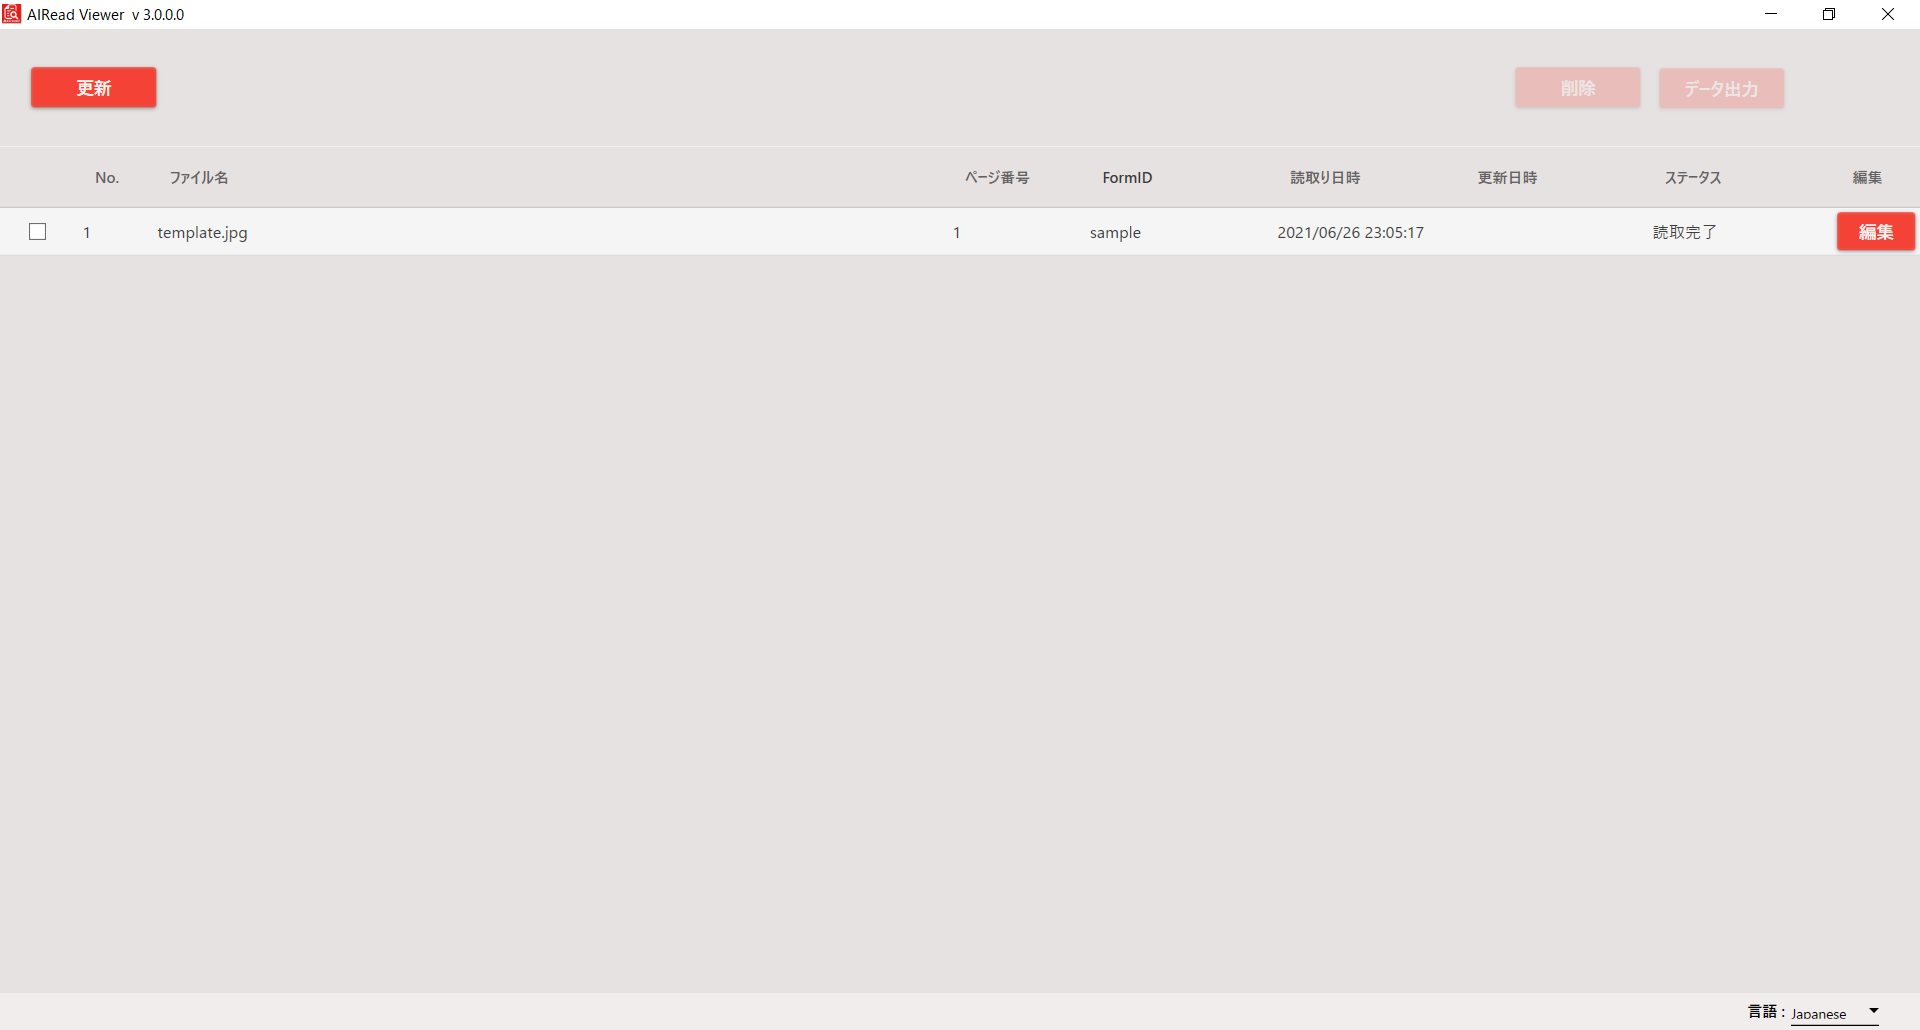Select the file name template.jpg

(202, 232)
